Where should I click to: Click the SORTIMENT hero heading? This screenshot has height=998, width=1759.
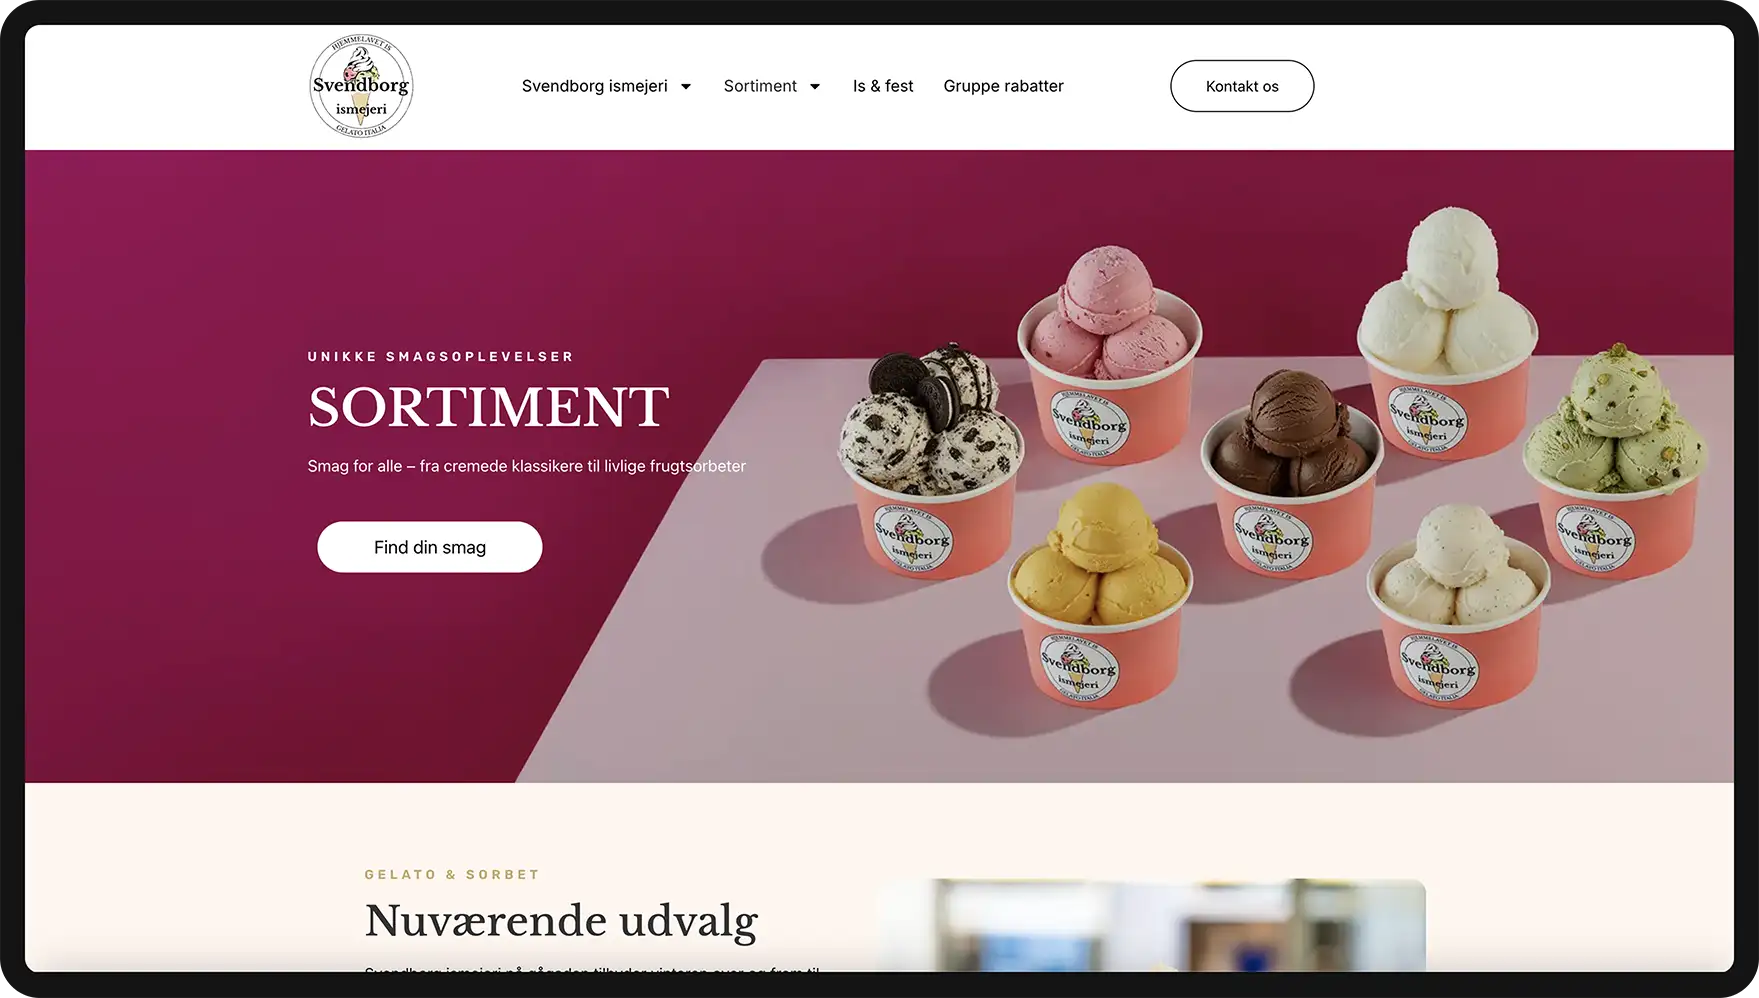point(488,407)
